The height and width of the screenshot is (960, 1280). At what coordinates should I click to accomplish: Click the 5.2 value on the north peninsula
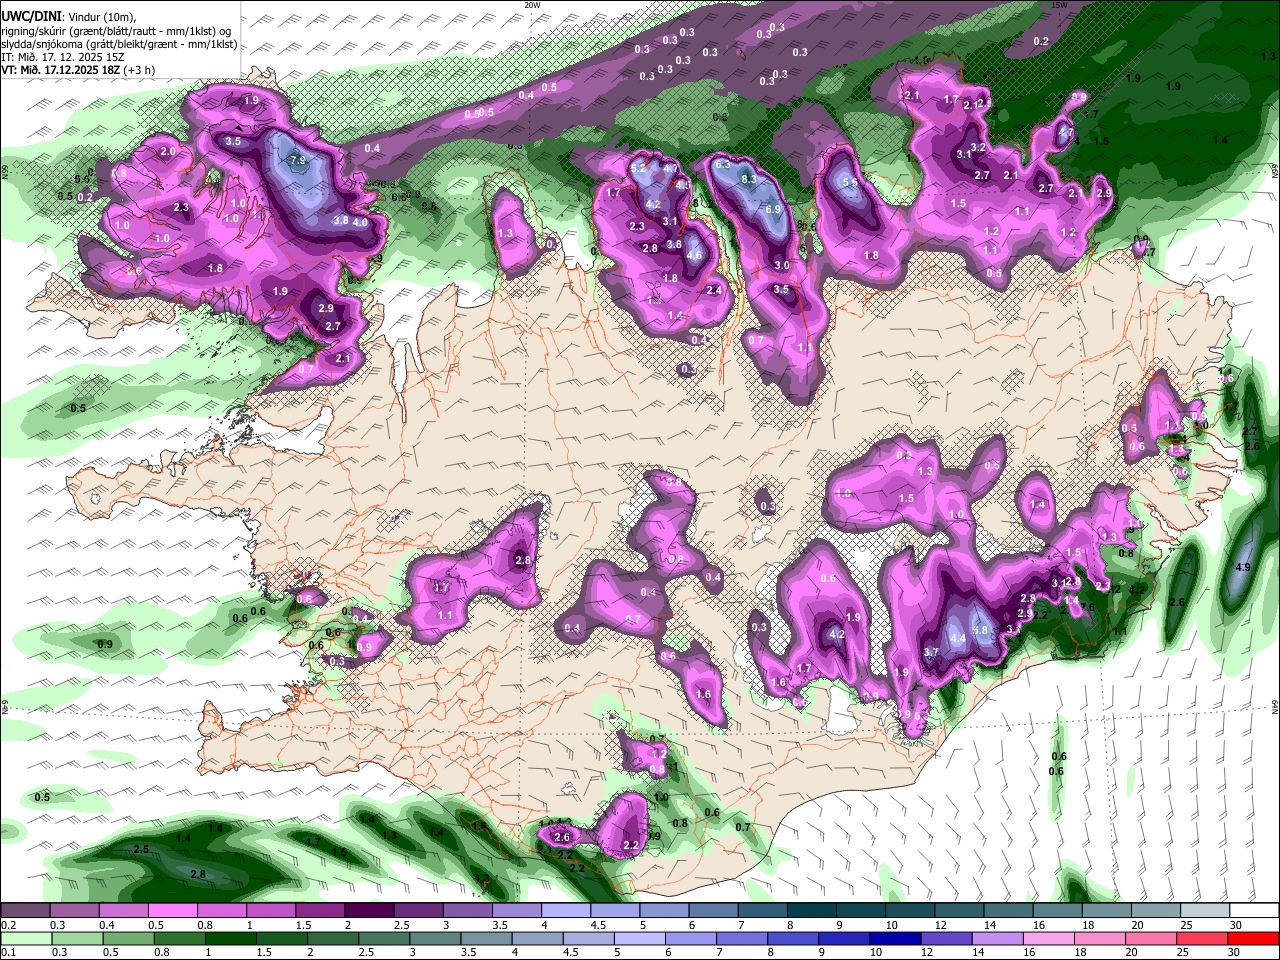tap(638, 168)
